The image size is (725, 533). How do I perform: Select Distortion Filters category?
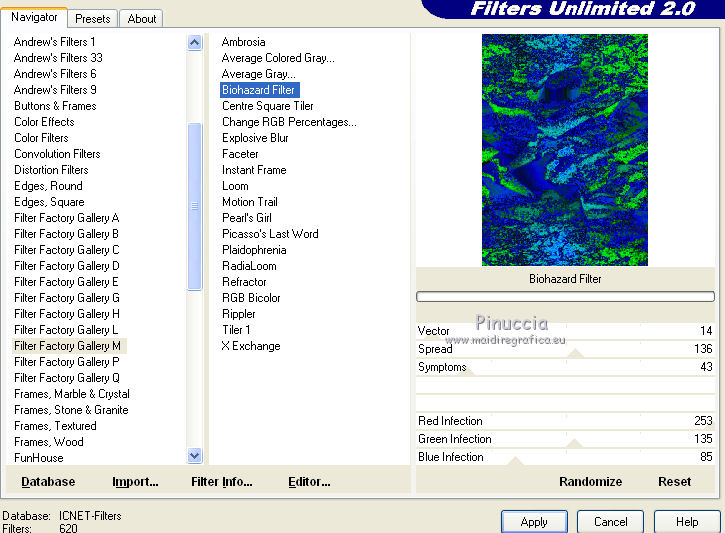click(x=51, y=170)
